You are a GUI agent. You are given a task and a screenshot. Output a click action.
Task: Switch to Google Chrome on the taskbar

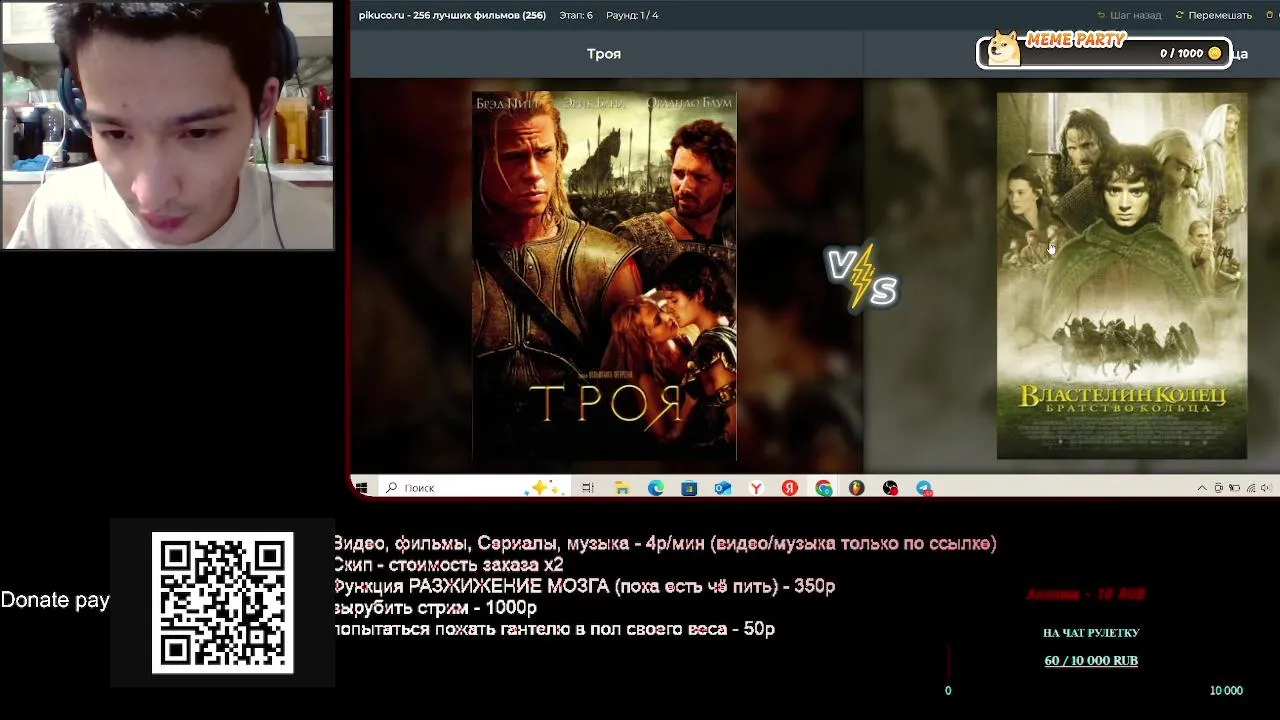click(x=823, y=488)
